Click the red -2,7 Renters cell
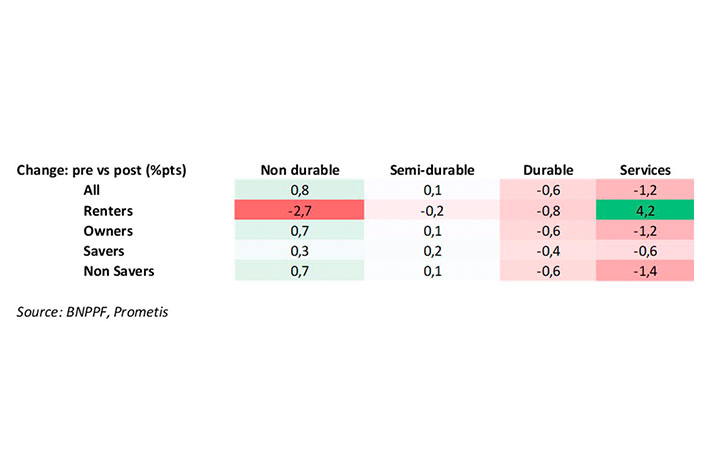Screen dimensions: 708x472 [x=299, y=210]
